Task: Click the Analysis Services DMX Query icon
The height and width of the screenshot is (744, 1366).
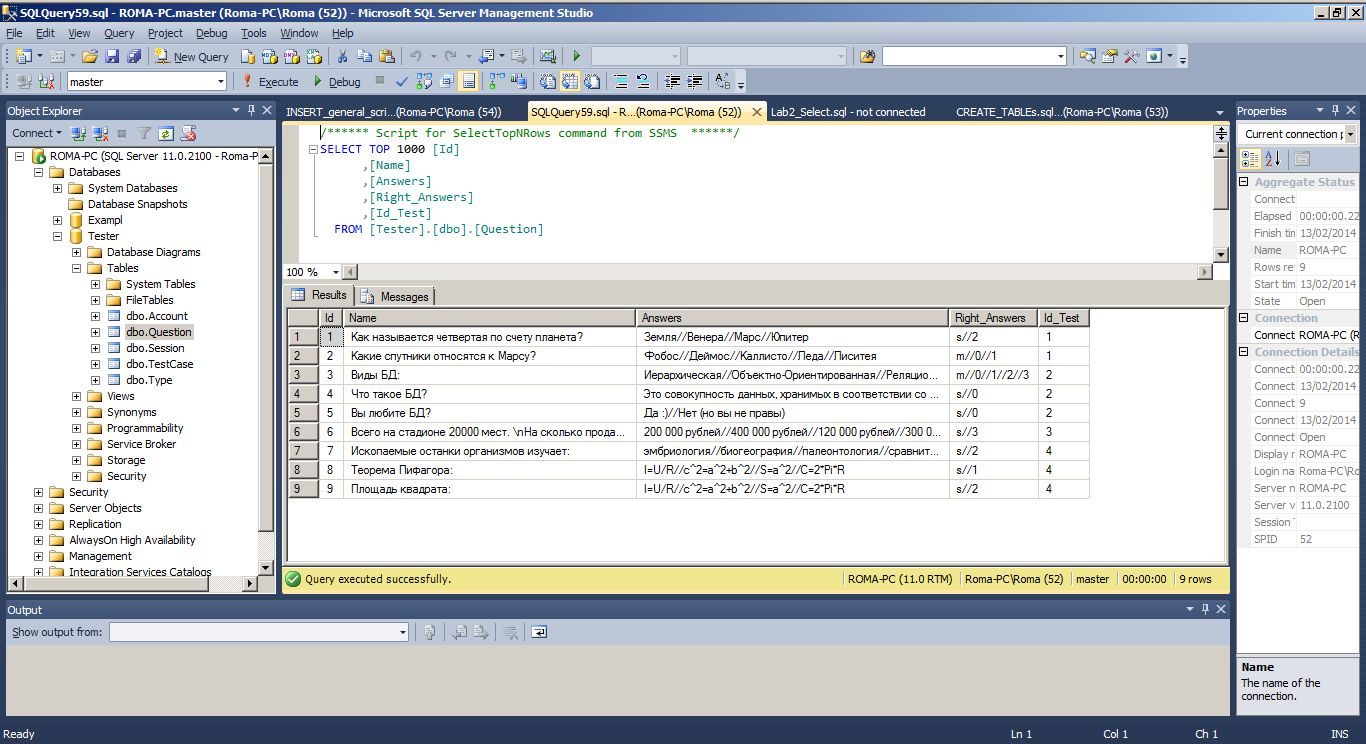Action: (x=291, y=57)
